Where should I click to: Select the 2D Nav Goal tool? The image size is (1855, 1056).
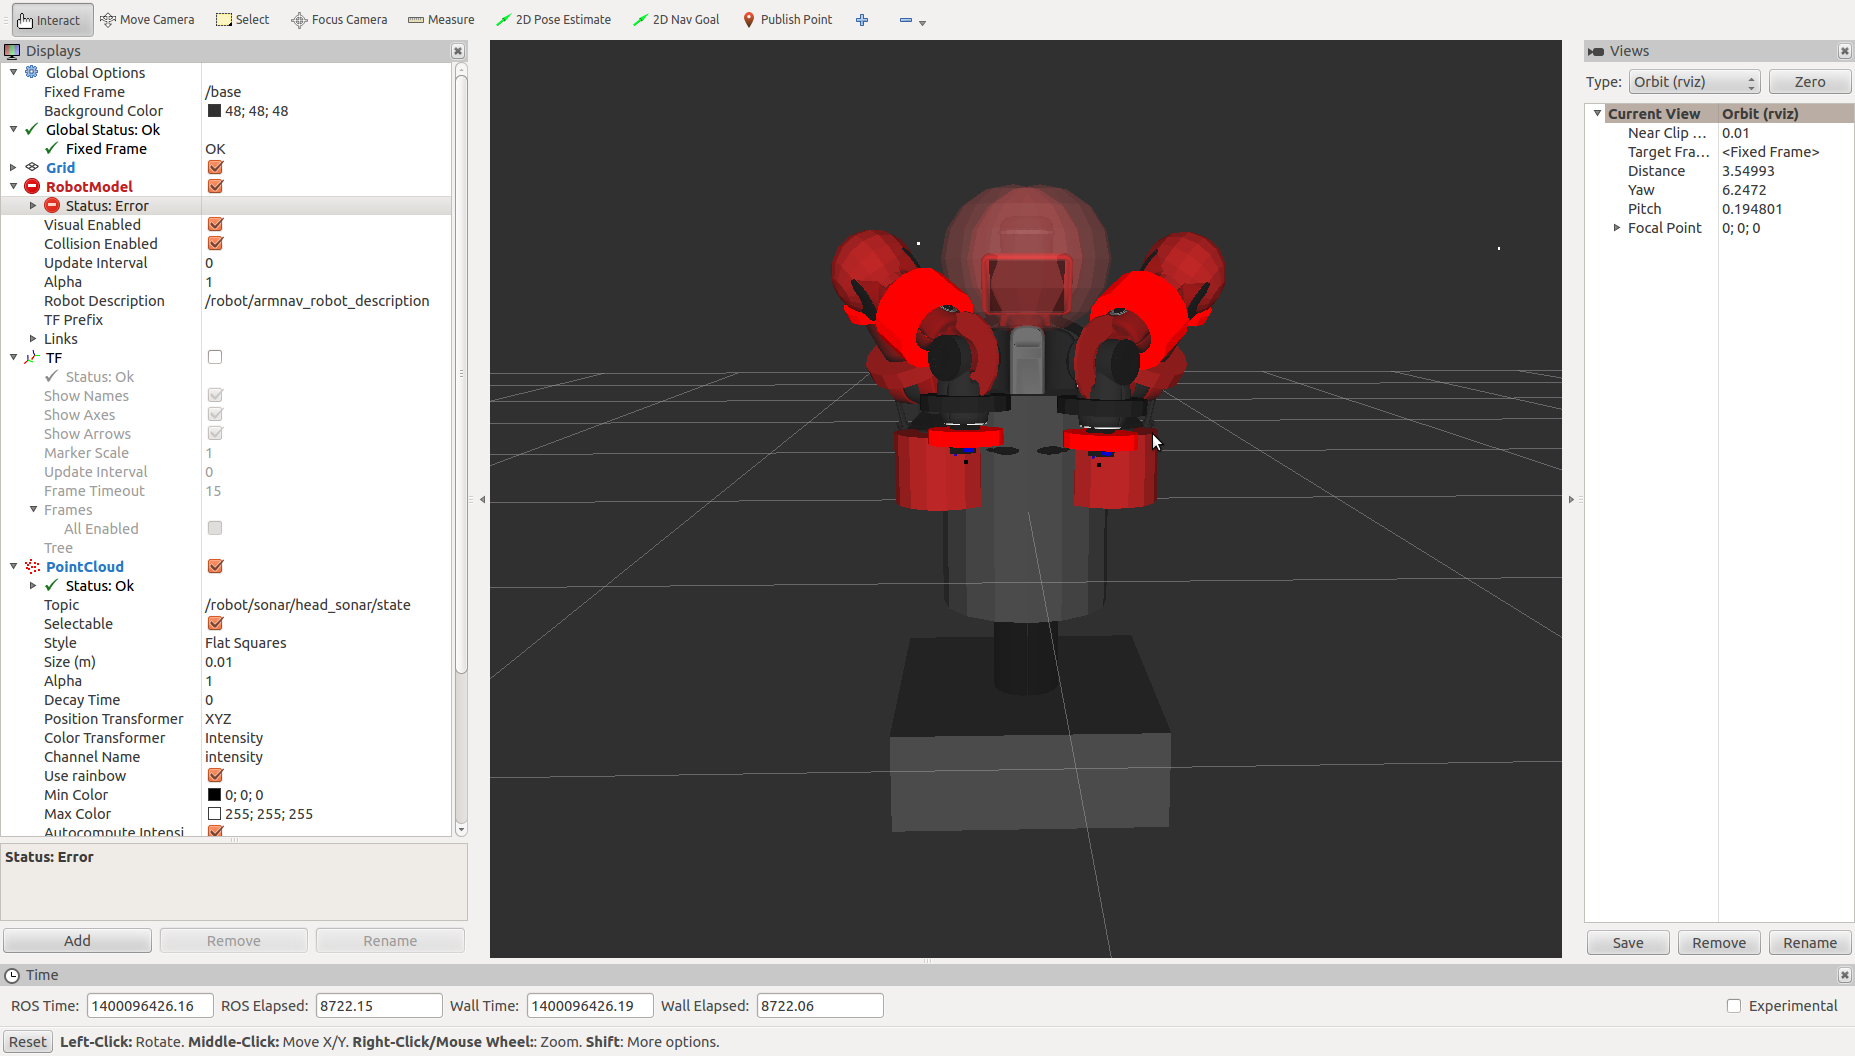point(676,20)
